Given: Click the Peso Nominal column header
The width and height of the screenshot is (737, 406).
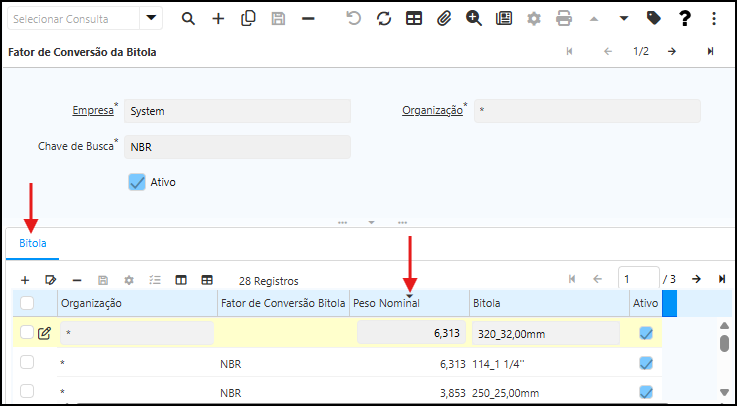Looking at the screenshot, I should click(386, 303).
